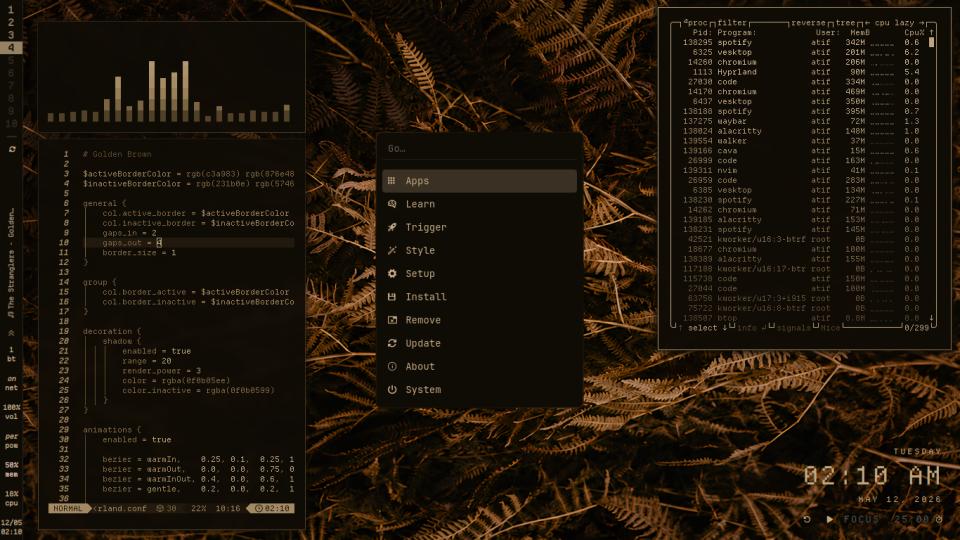Click the btop process list scrollbar handle
The width and height of the screenshot is (960, 540).
(931, 42)
